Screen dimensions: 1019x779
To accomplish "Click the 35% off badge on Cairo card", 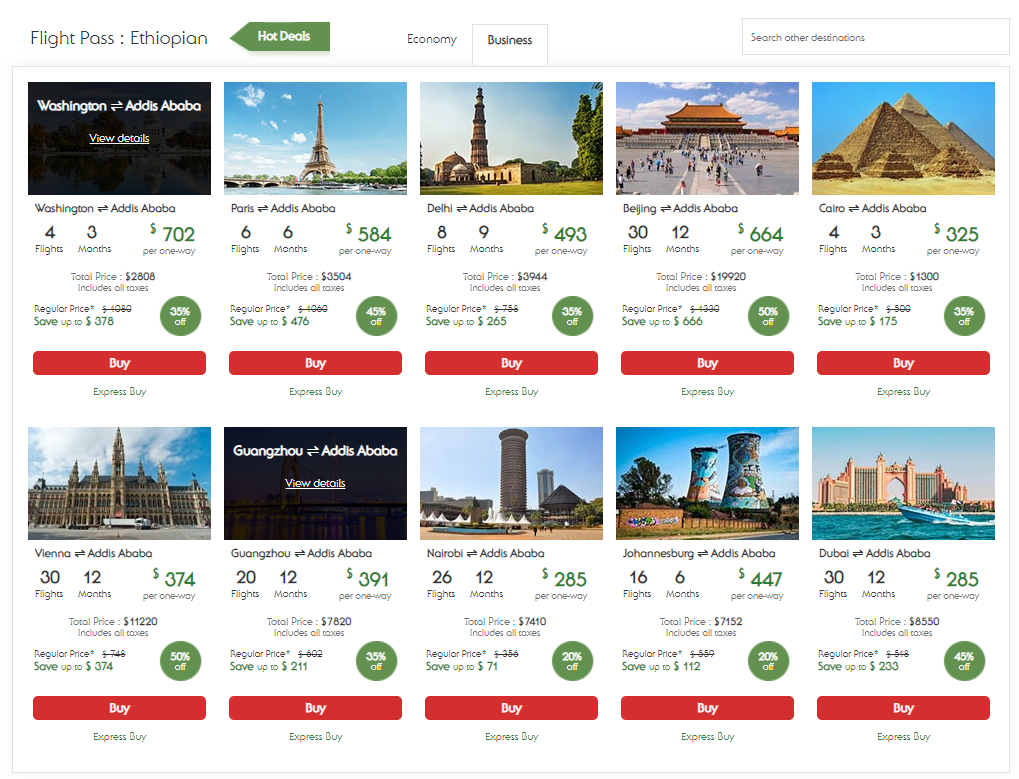I will 964,316.
